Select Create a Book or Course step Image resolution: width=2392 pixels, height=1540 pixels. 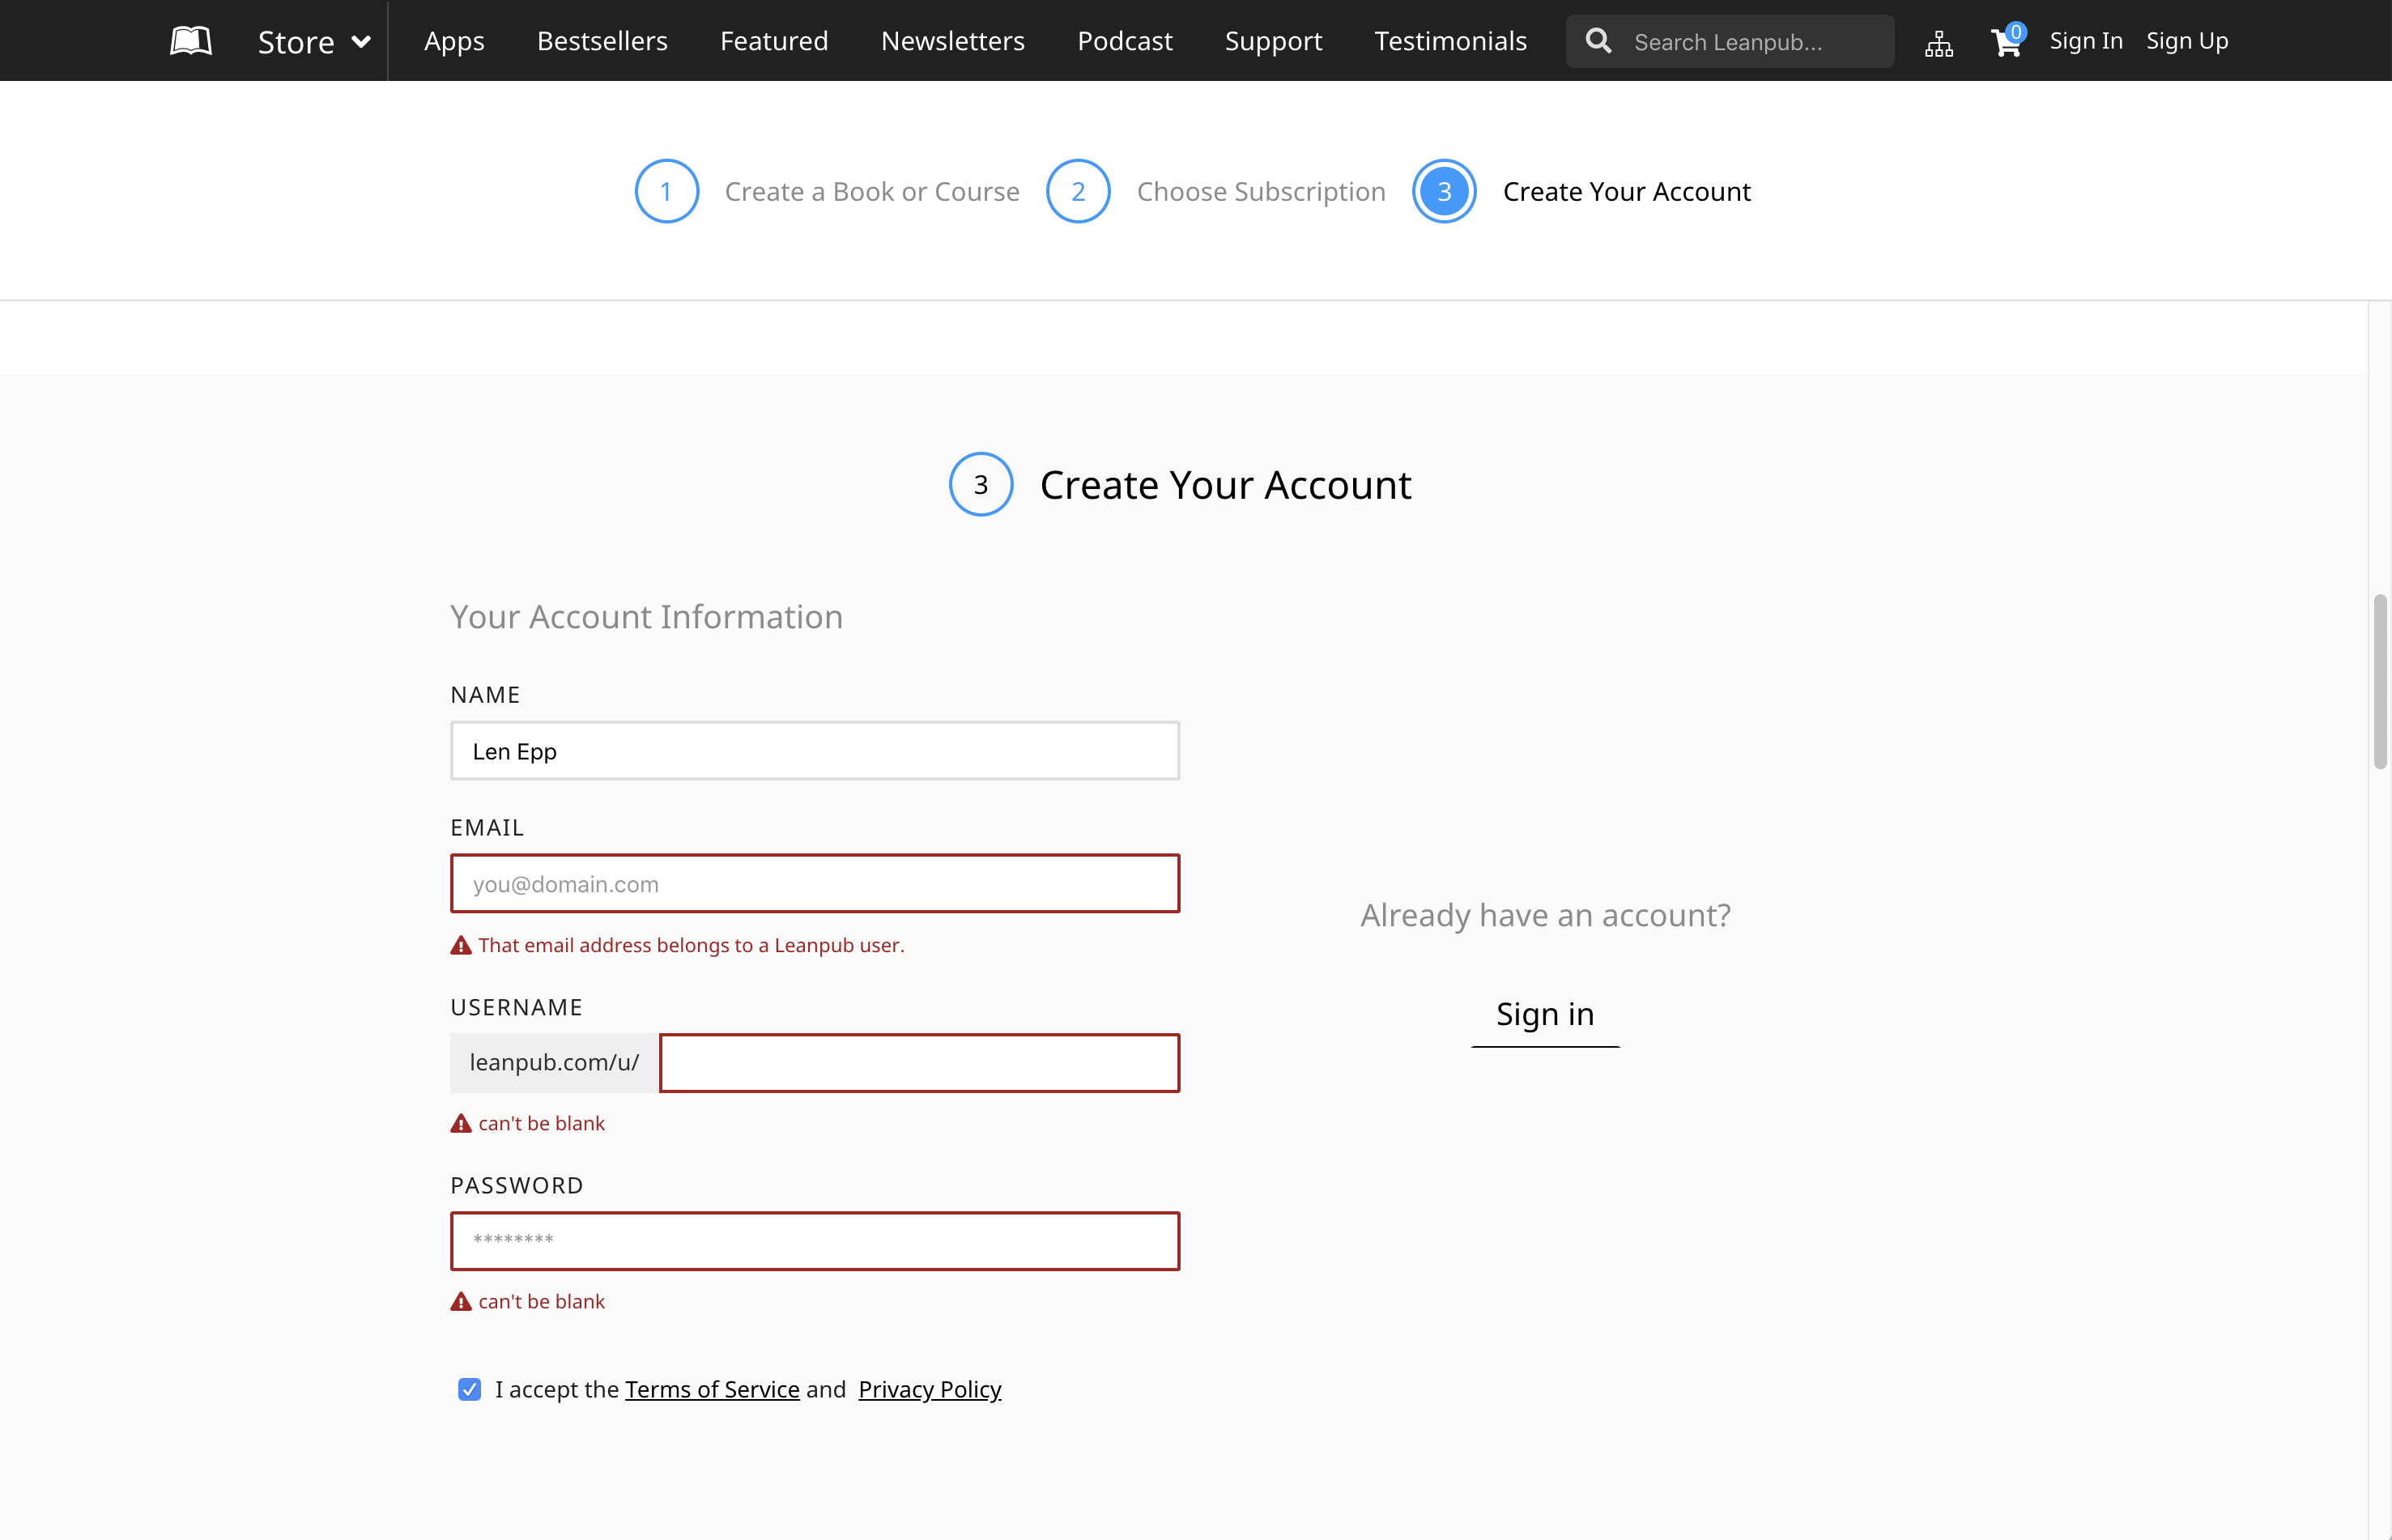(872, 191)
